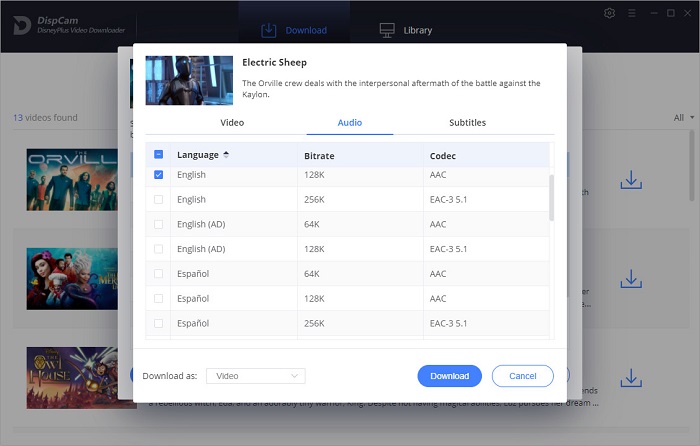Toggle the select-all audio tracks checkbox
Screen dimensions: 700x446
158,154
